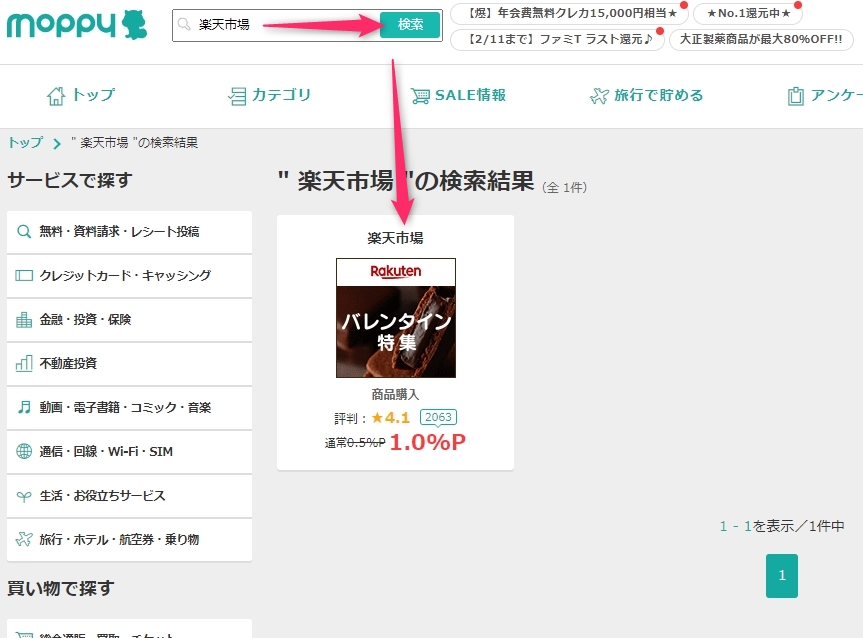Open the カテゴリ navigation item
The height and width of the screenshot is (638, 863).
(270, 95)
